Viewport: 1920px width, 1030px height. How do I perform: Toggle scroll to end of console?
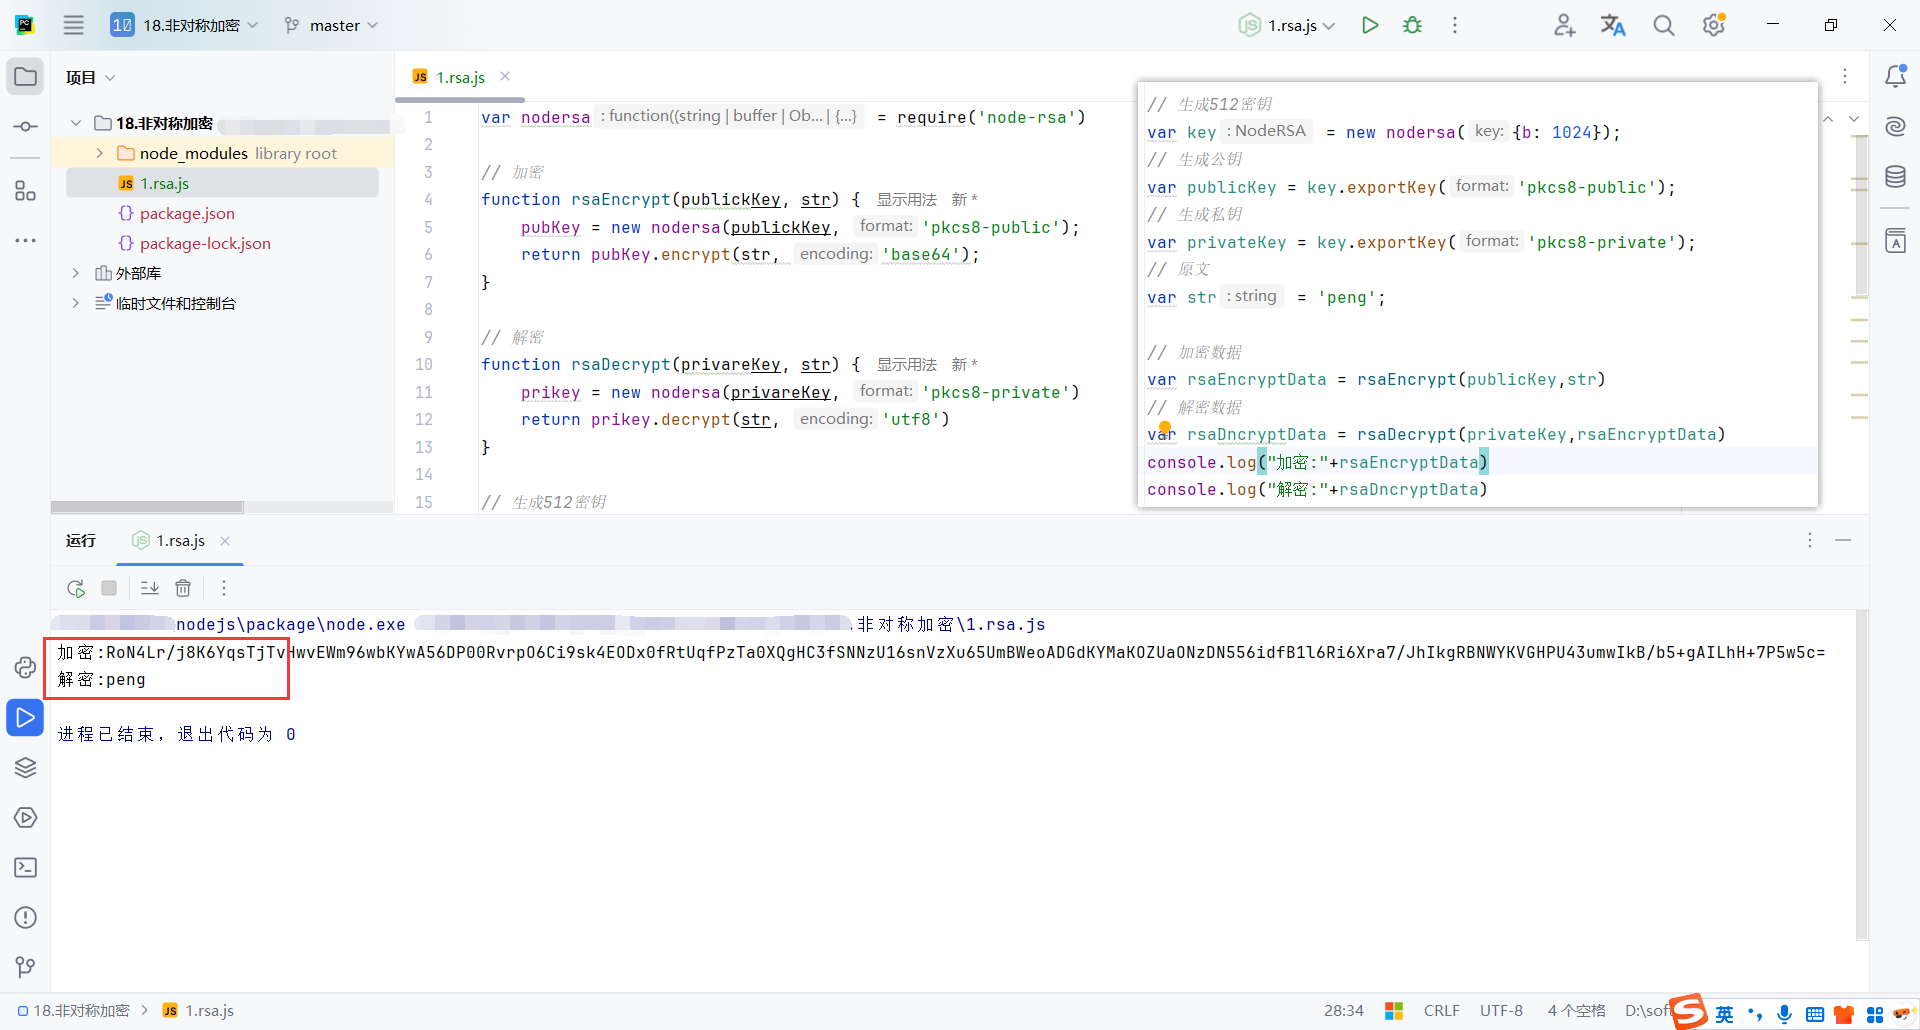149,588
